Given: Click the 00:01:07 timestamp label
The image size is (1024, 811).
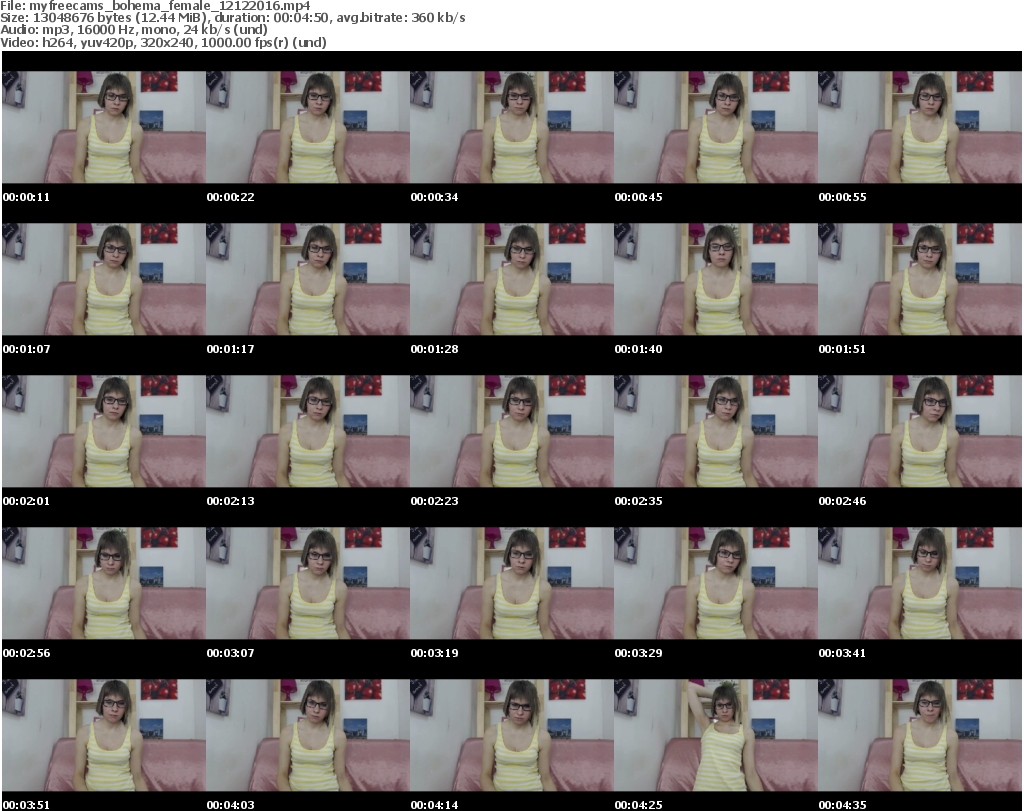Looking at the screenshot, I should (x=26, y=349).
